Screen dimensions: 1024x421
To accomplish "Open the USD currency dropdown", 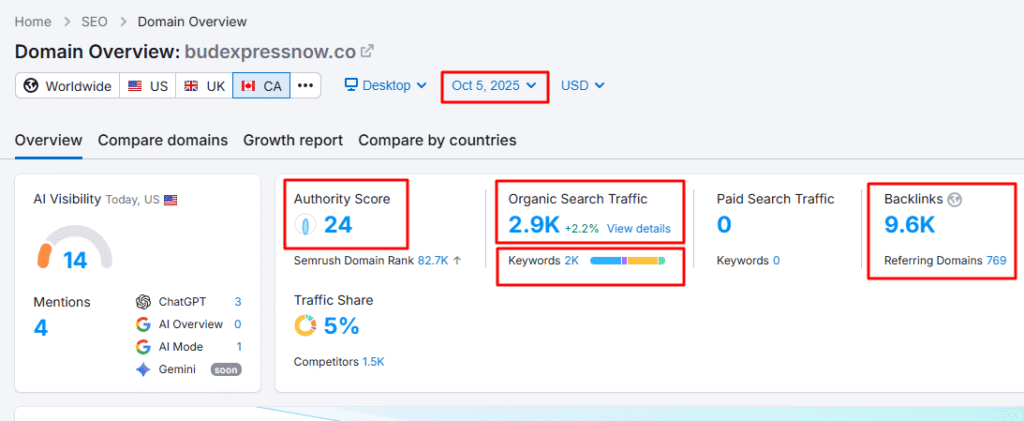I will click(x=583, y=86).
